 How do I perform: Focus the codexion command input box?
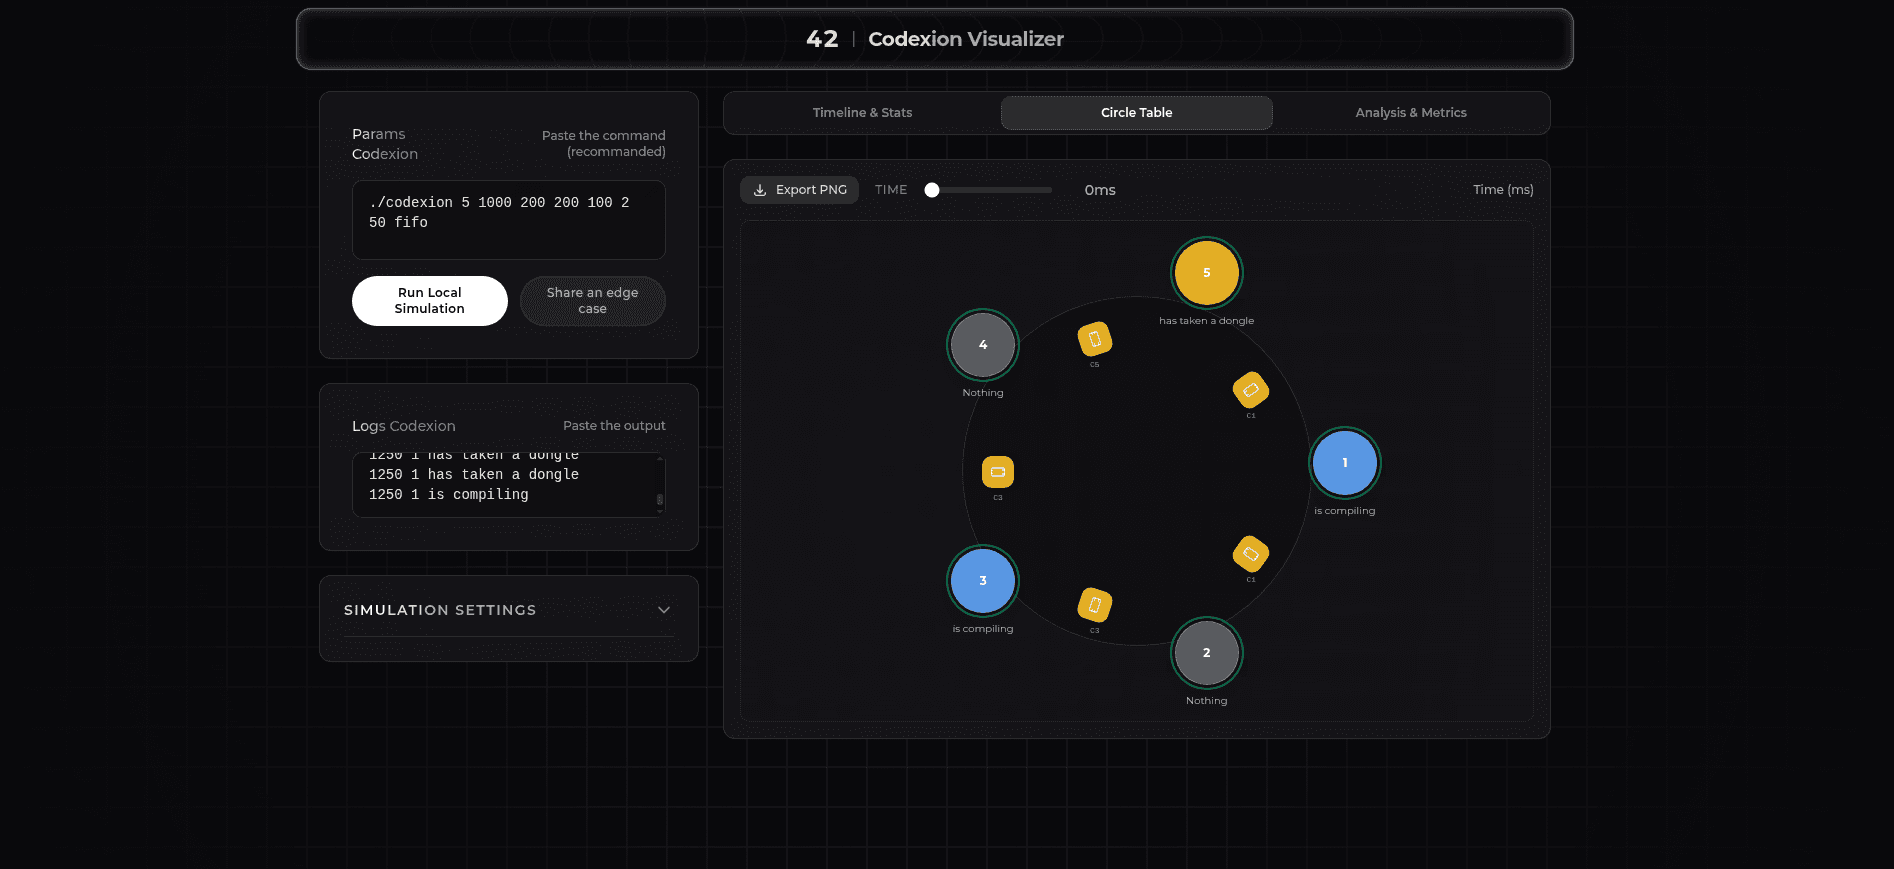coord(509,220)
